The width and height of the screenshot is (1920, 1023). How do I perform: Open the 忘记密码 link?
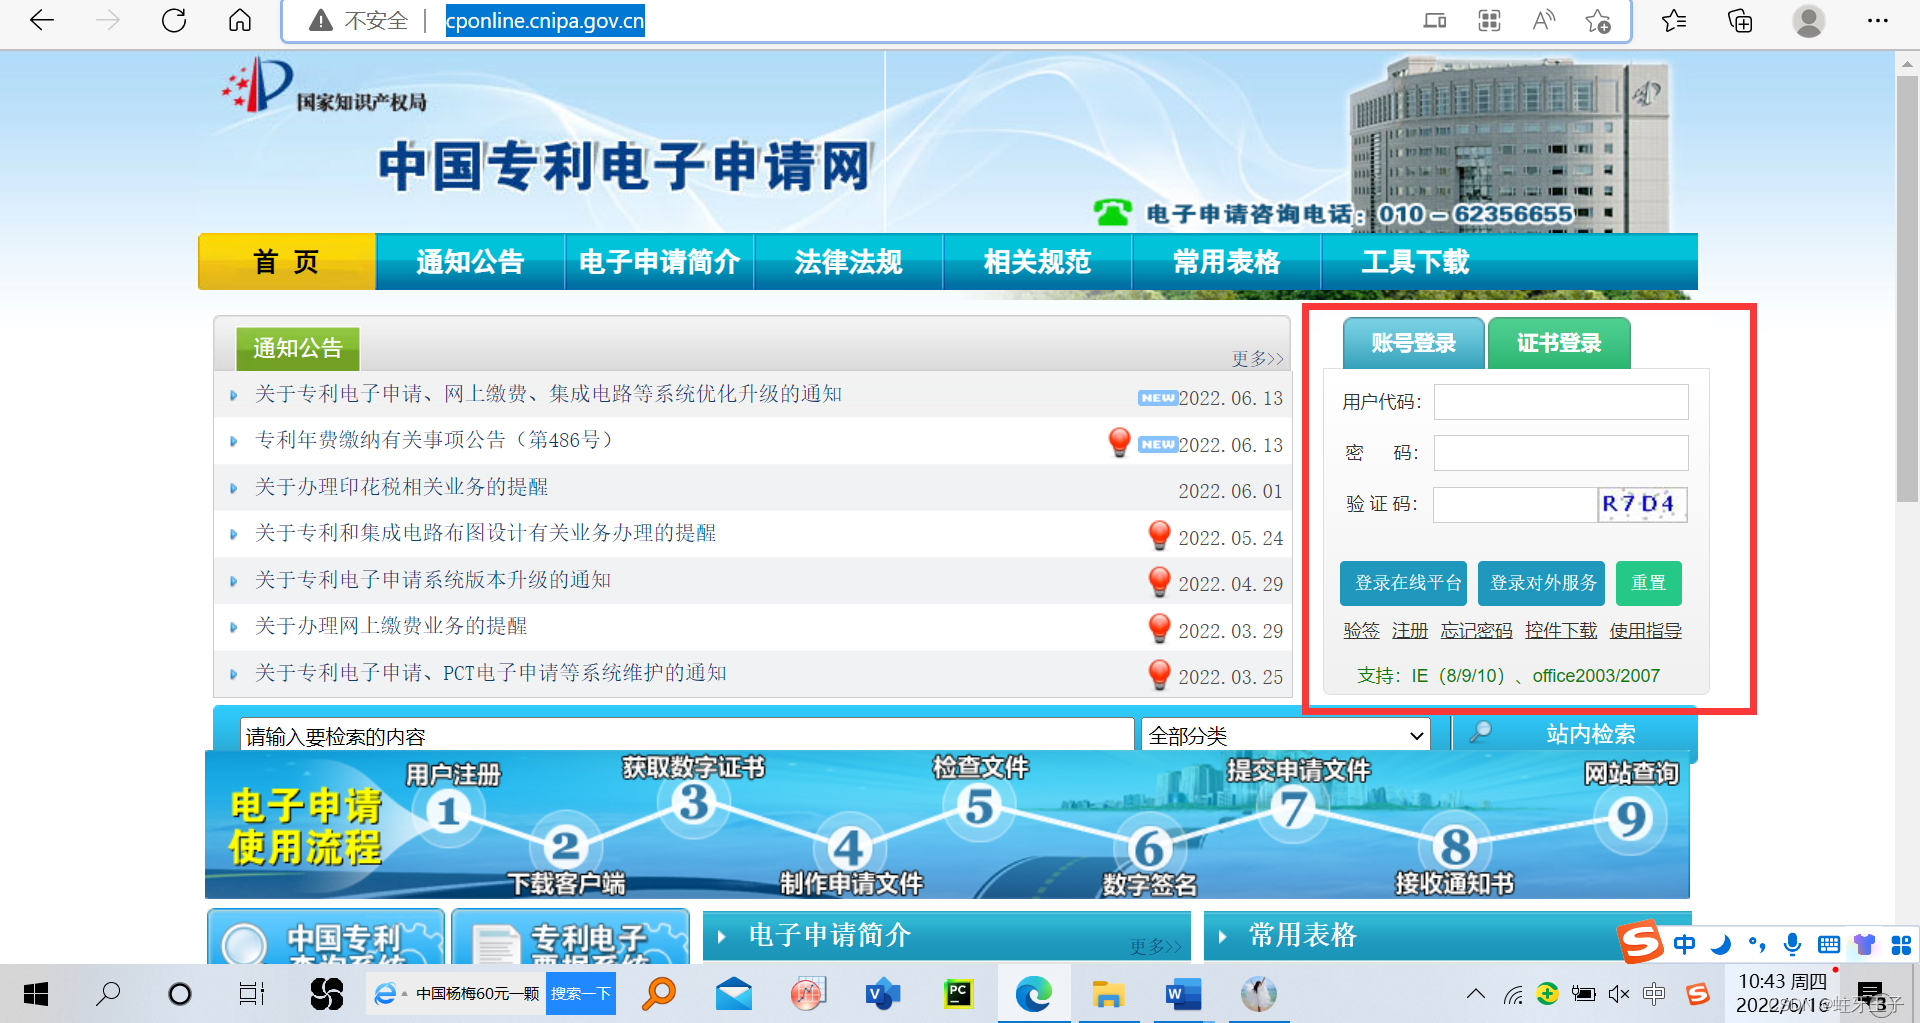pyautogui.click(x=1476, y=631)
